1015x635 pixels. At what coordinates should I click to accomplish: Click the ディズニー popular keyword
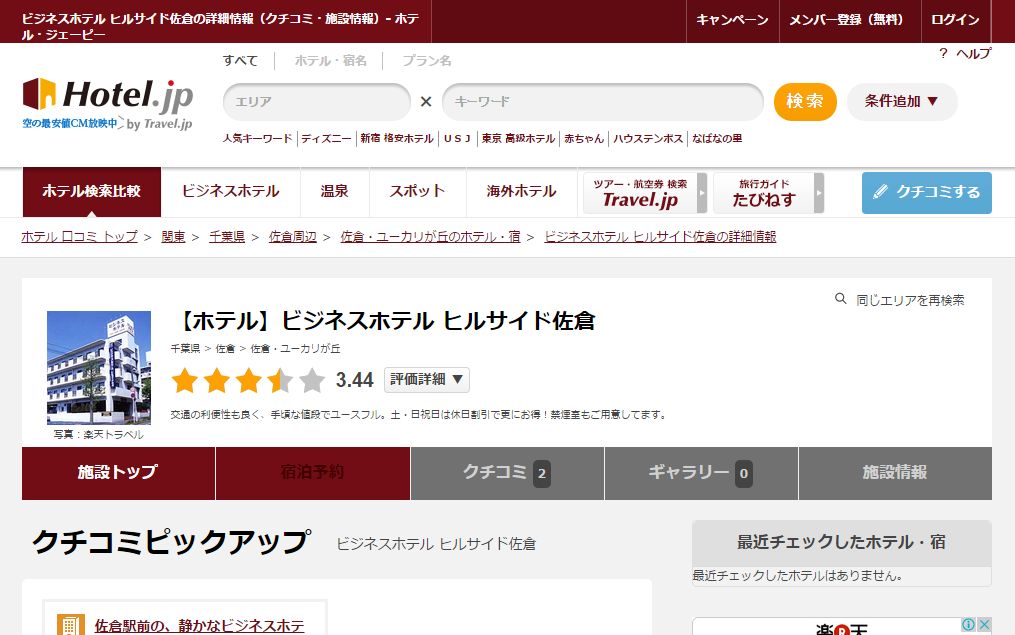coord(326,139)
